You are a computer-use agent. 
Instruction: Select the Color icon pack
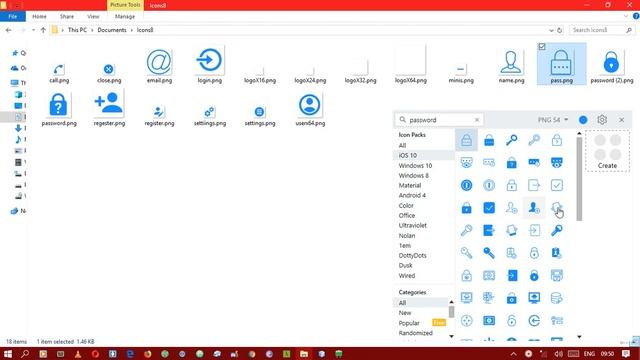pos(406,205)
